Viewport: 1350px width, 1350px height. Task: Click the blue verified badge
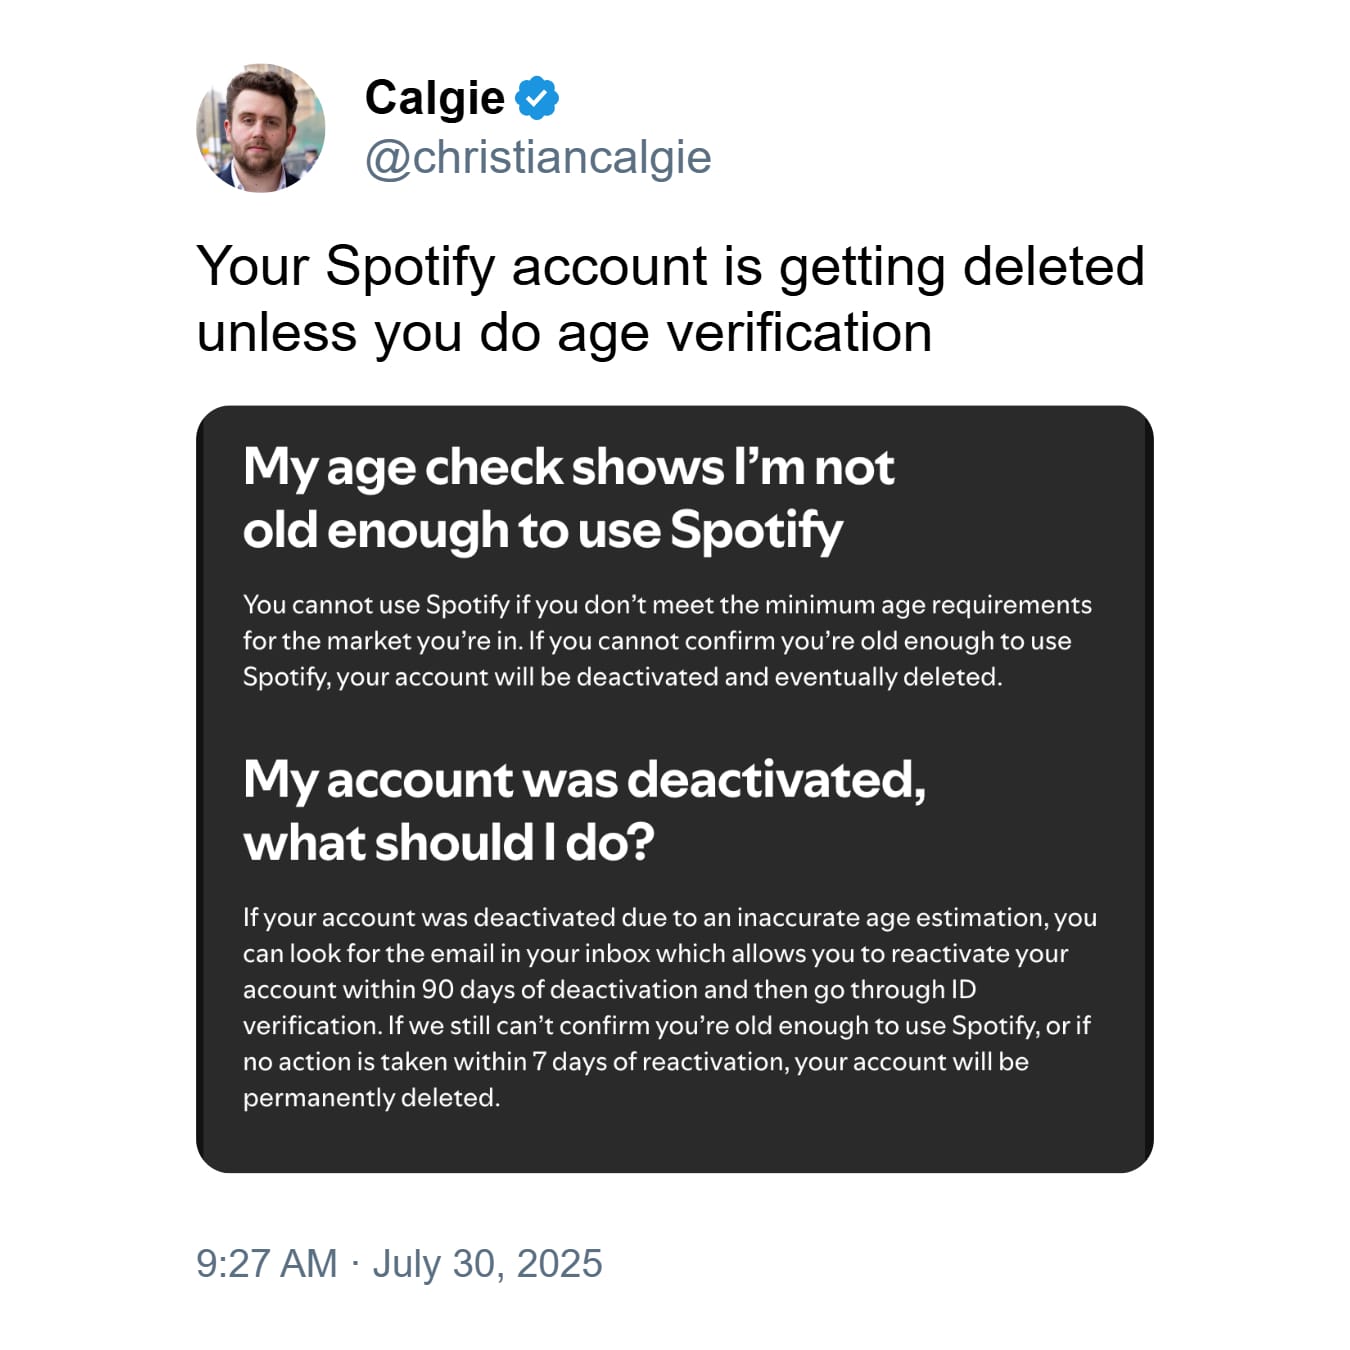coord(537,98)
